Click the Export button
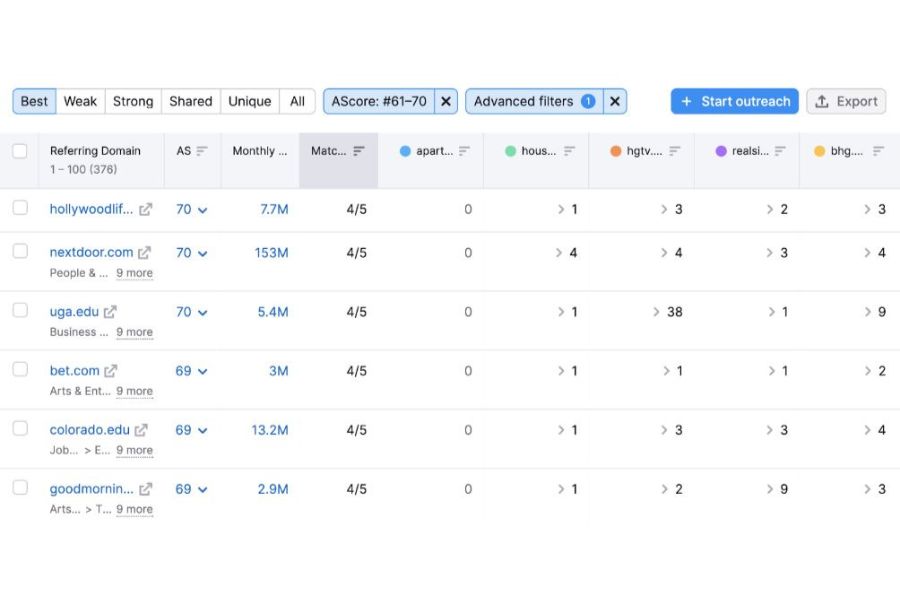The image size is (900, 600). pos(846,102)
